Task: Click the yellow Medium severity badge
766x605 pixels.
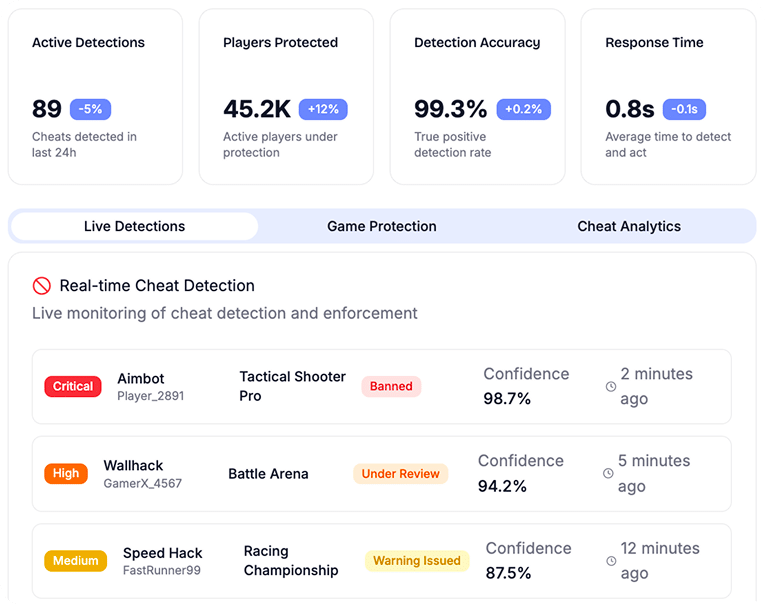Action: tap(76, 561)
